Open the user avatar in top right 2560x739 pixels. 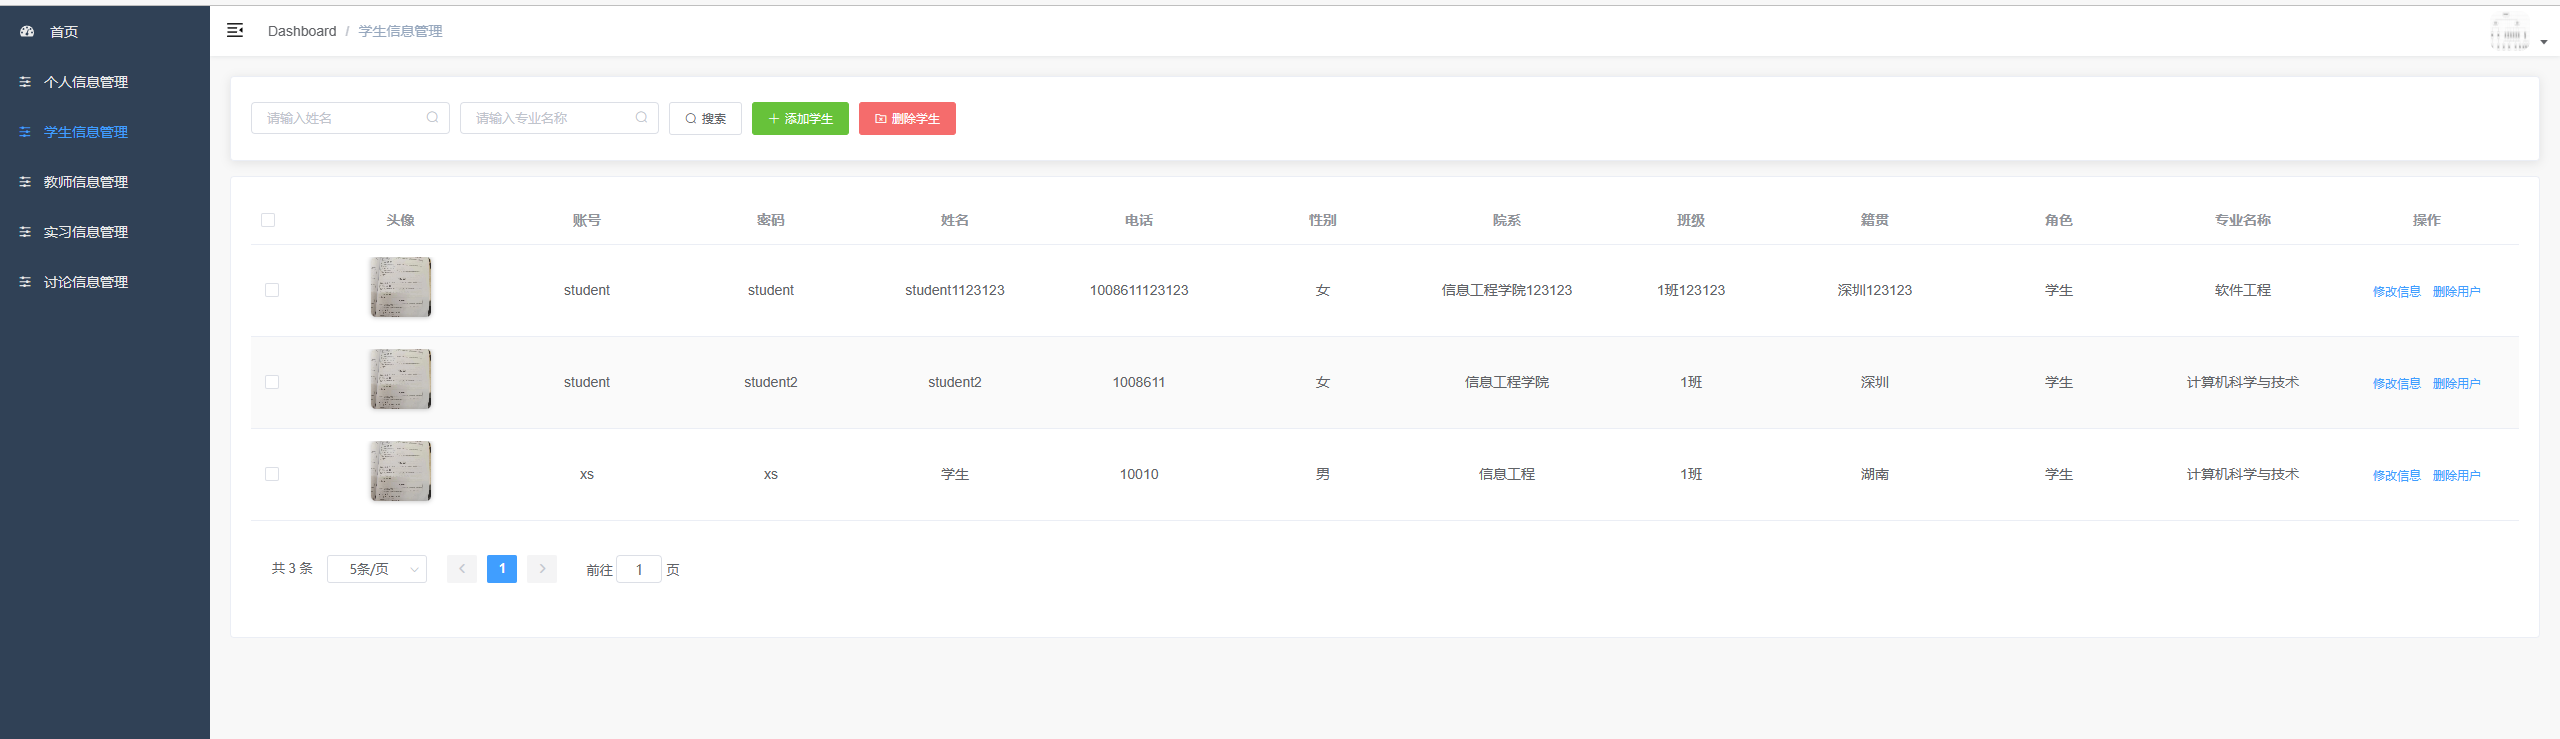[2508, 33]
